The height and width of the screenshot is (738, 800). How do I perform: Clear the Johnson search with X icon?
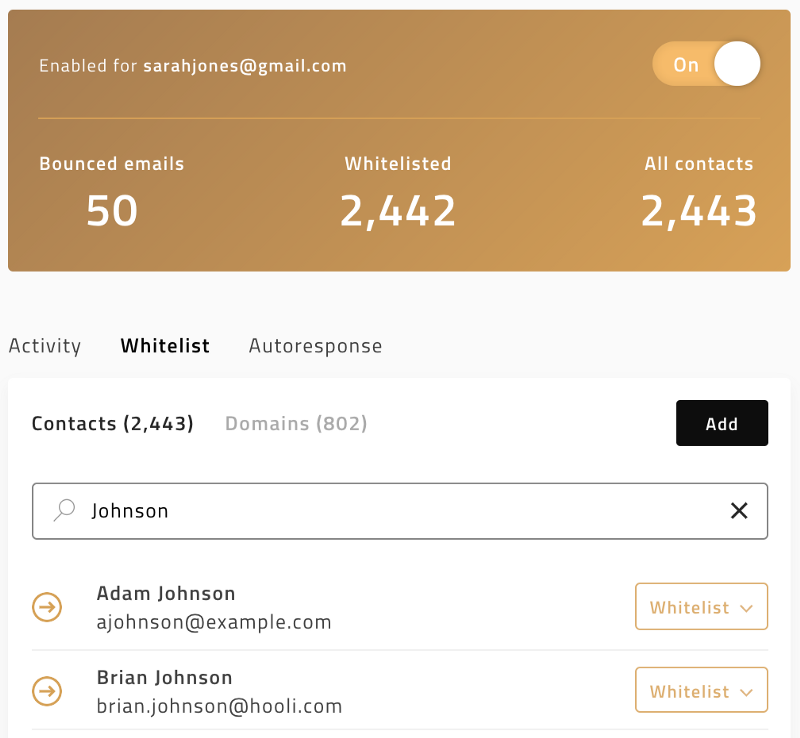click(x=739, y=510)
